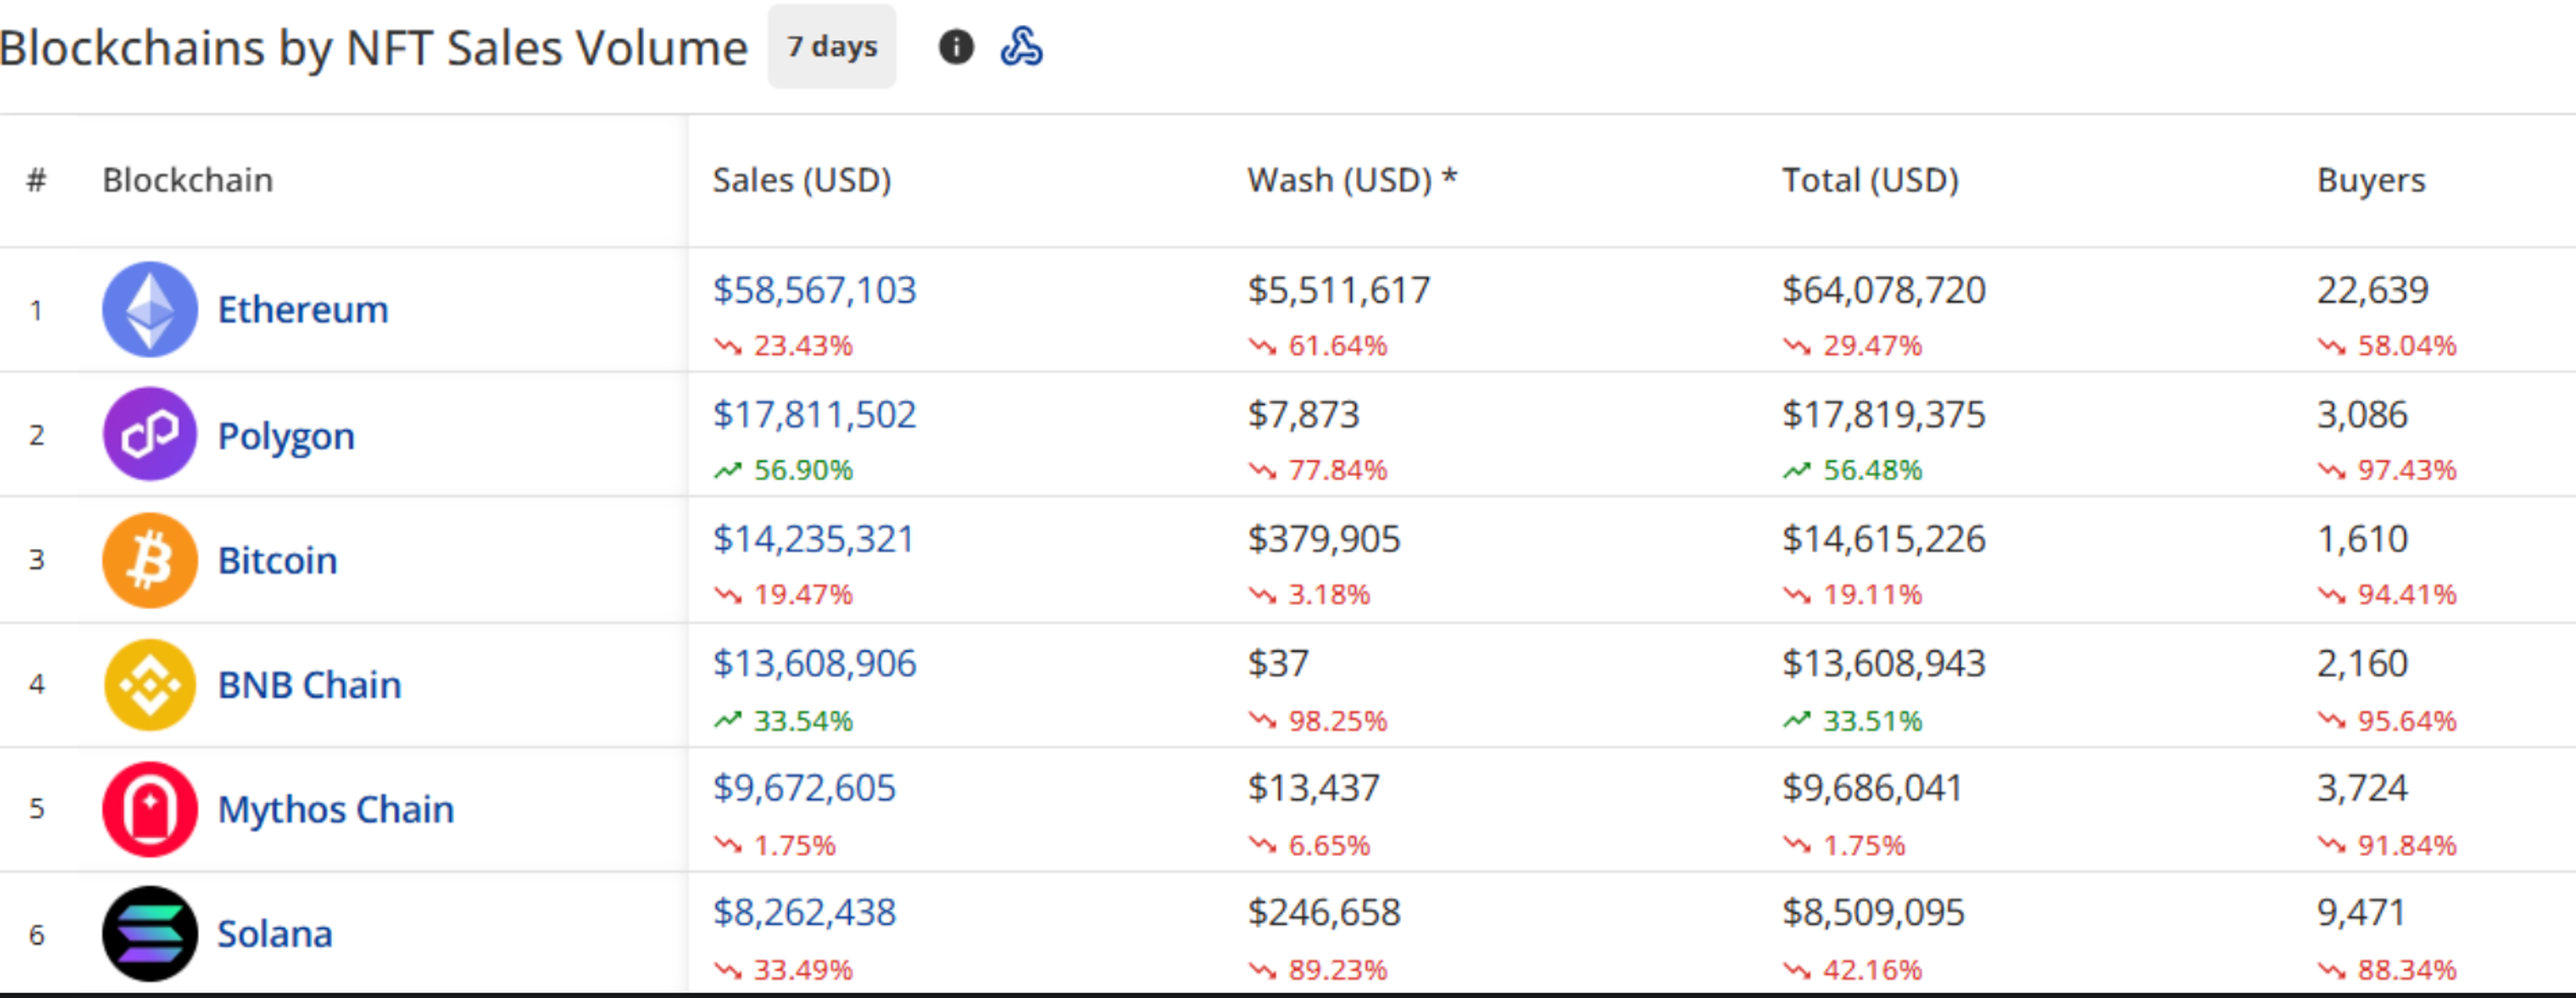
Task: Click the # rank column header
Action: (36, 180)
